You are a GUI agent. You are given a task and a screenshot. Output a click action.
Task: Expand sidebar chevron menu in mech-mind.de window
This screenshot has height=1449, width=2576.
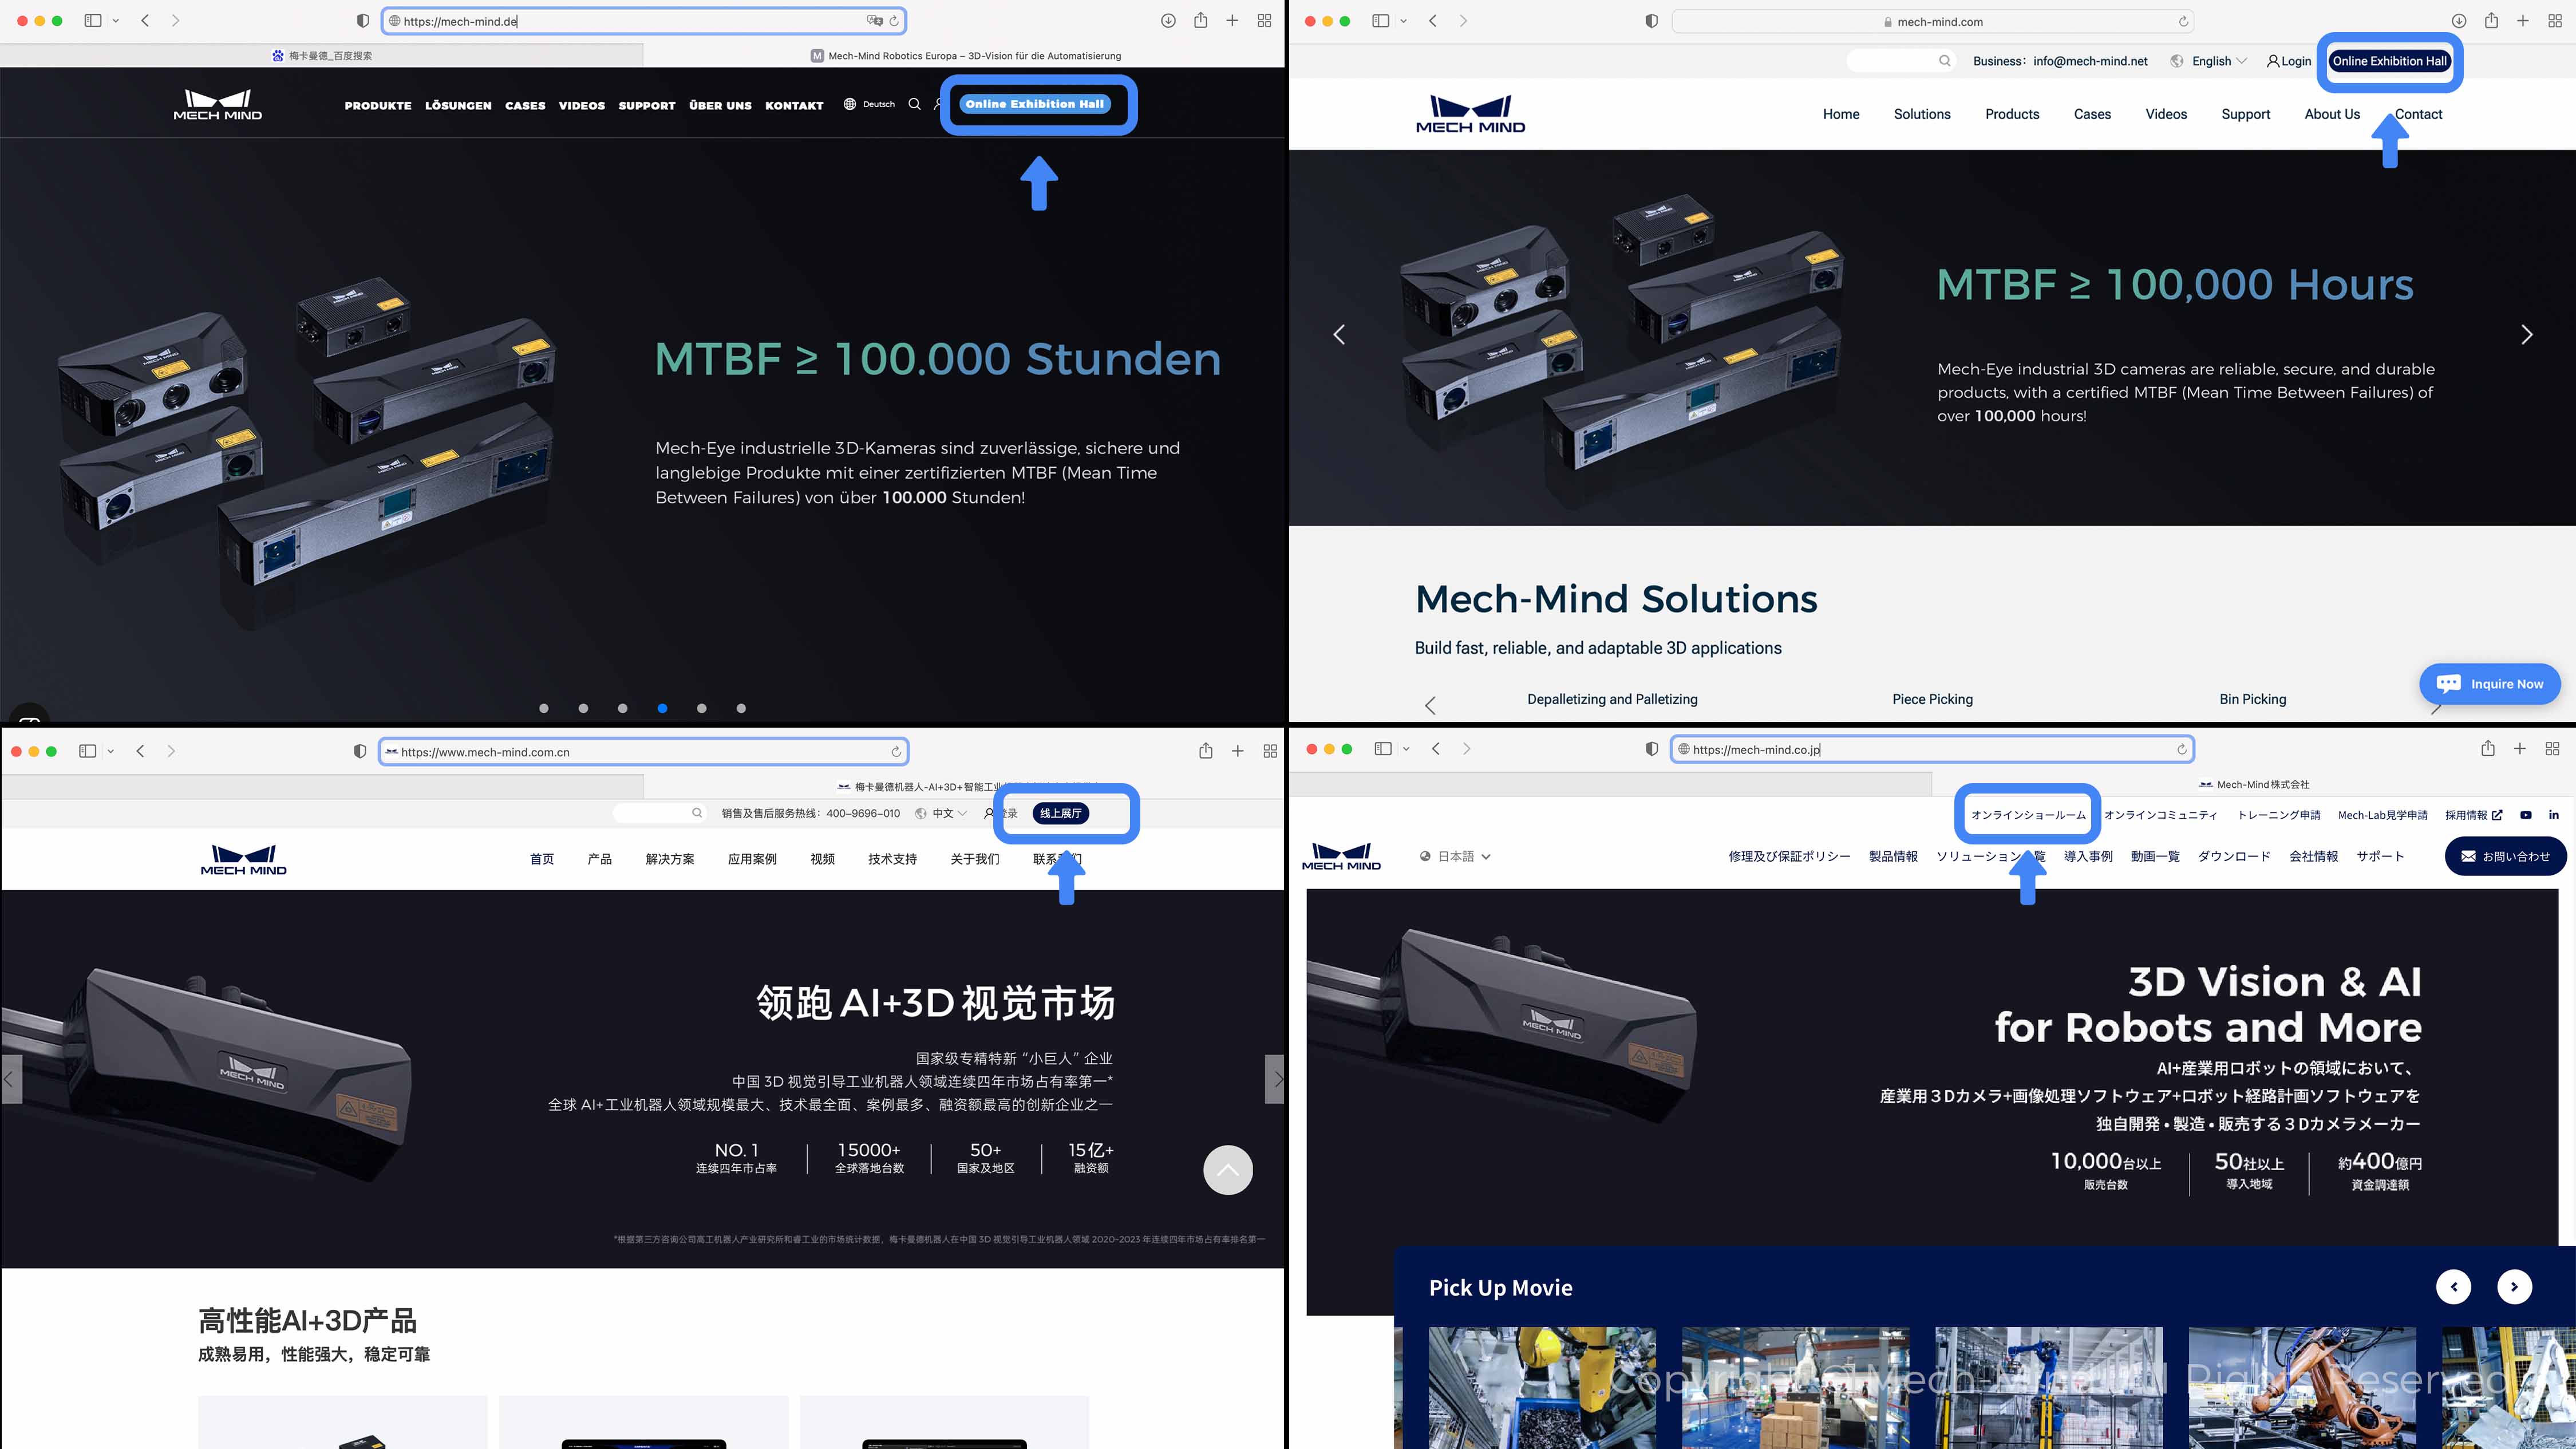tap(116, 21)
